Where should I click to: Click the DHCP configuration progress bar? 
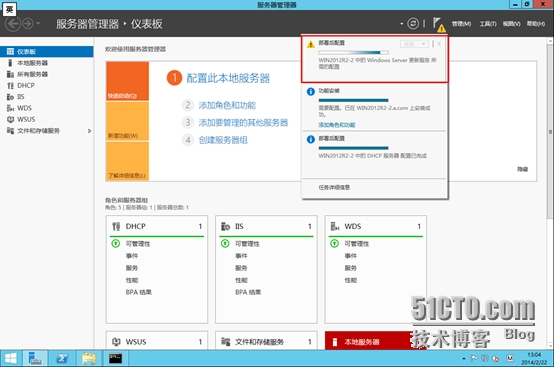pyautogui.click(x=353, y=148)
